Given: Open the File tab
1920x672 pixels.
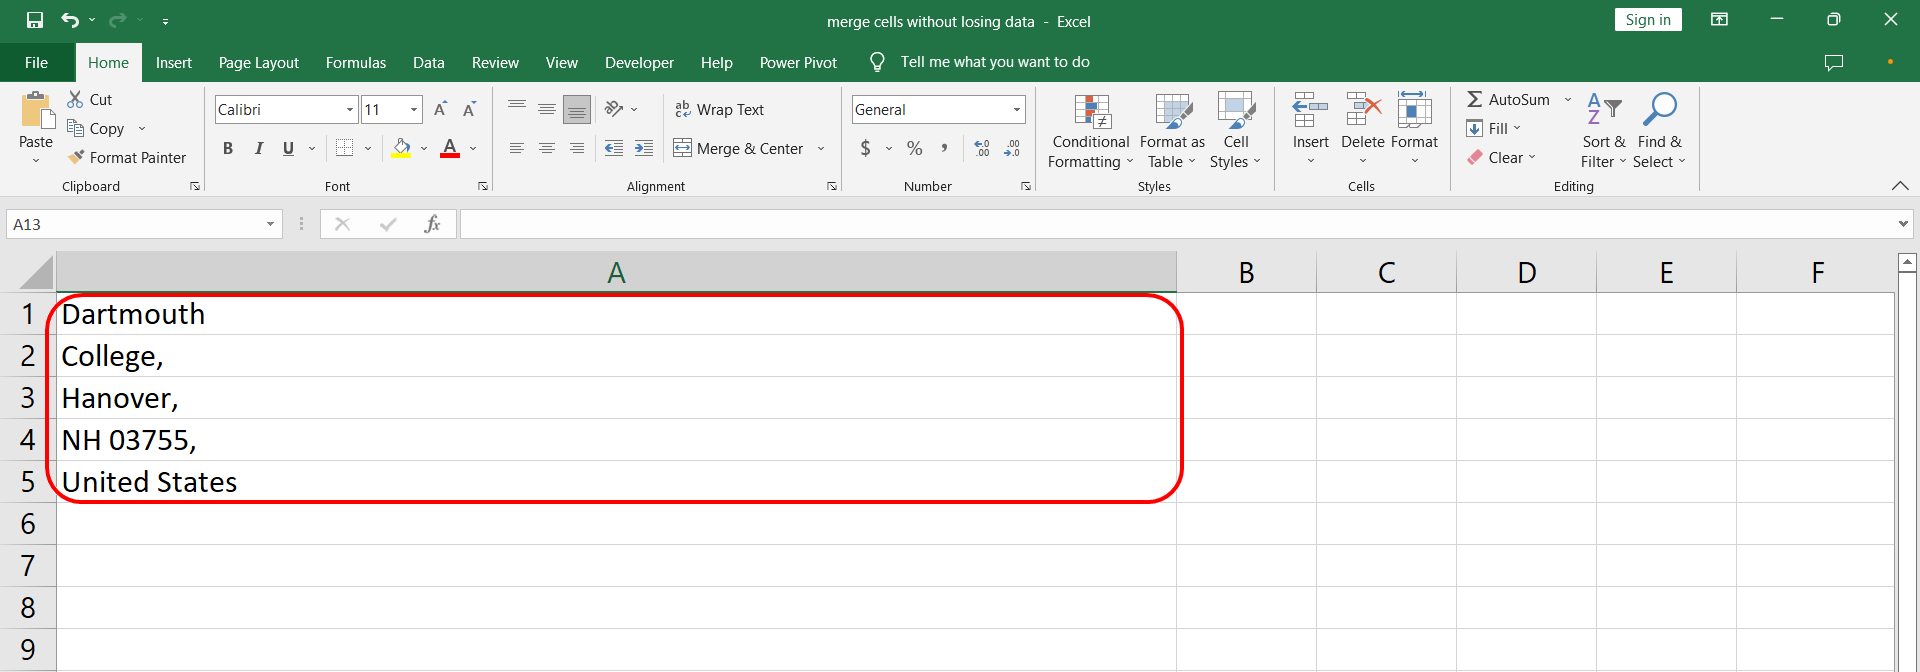Looking at the screenshot, I should coord(36,62).
